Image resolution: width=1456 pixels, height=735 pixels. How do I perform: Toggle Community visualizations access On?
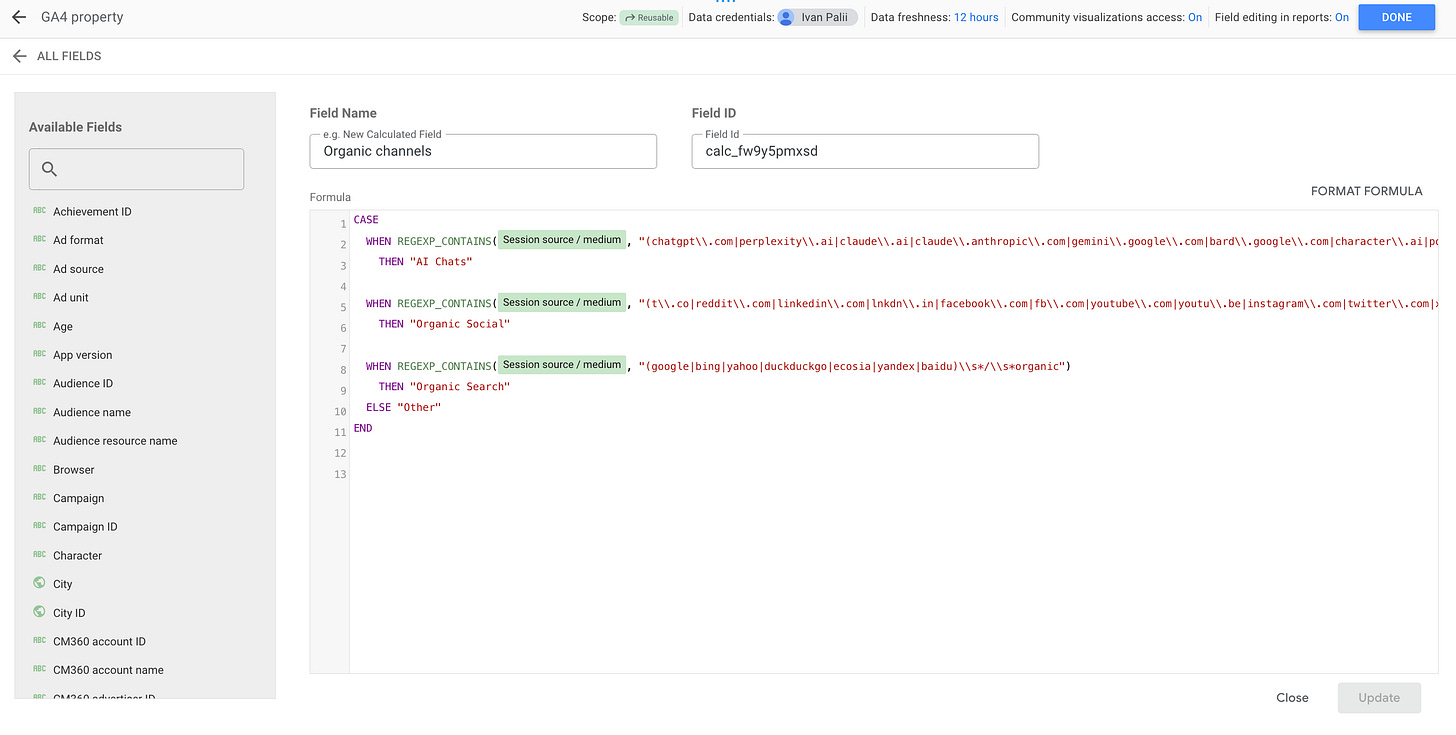tap(1195, 17)
